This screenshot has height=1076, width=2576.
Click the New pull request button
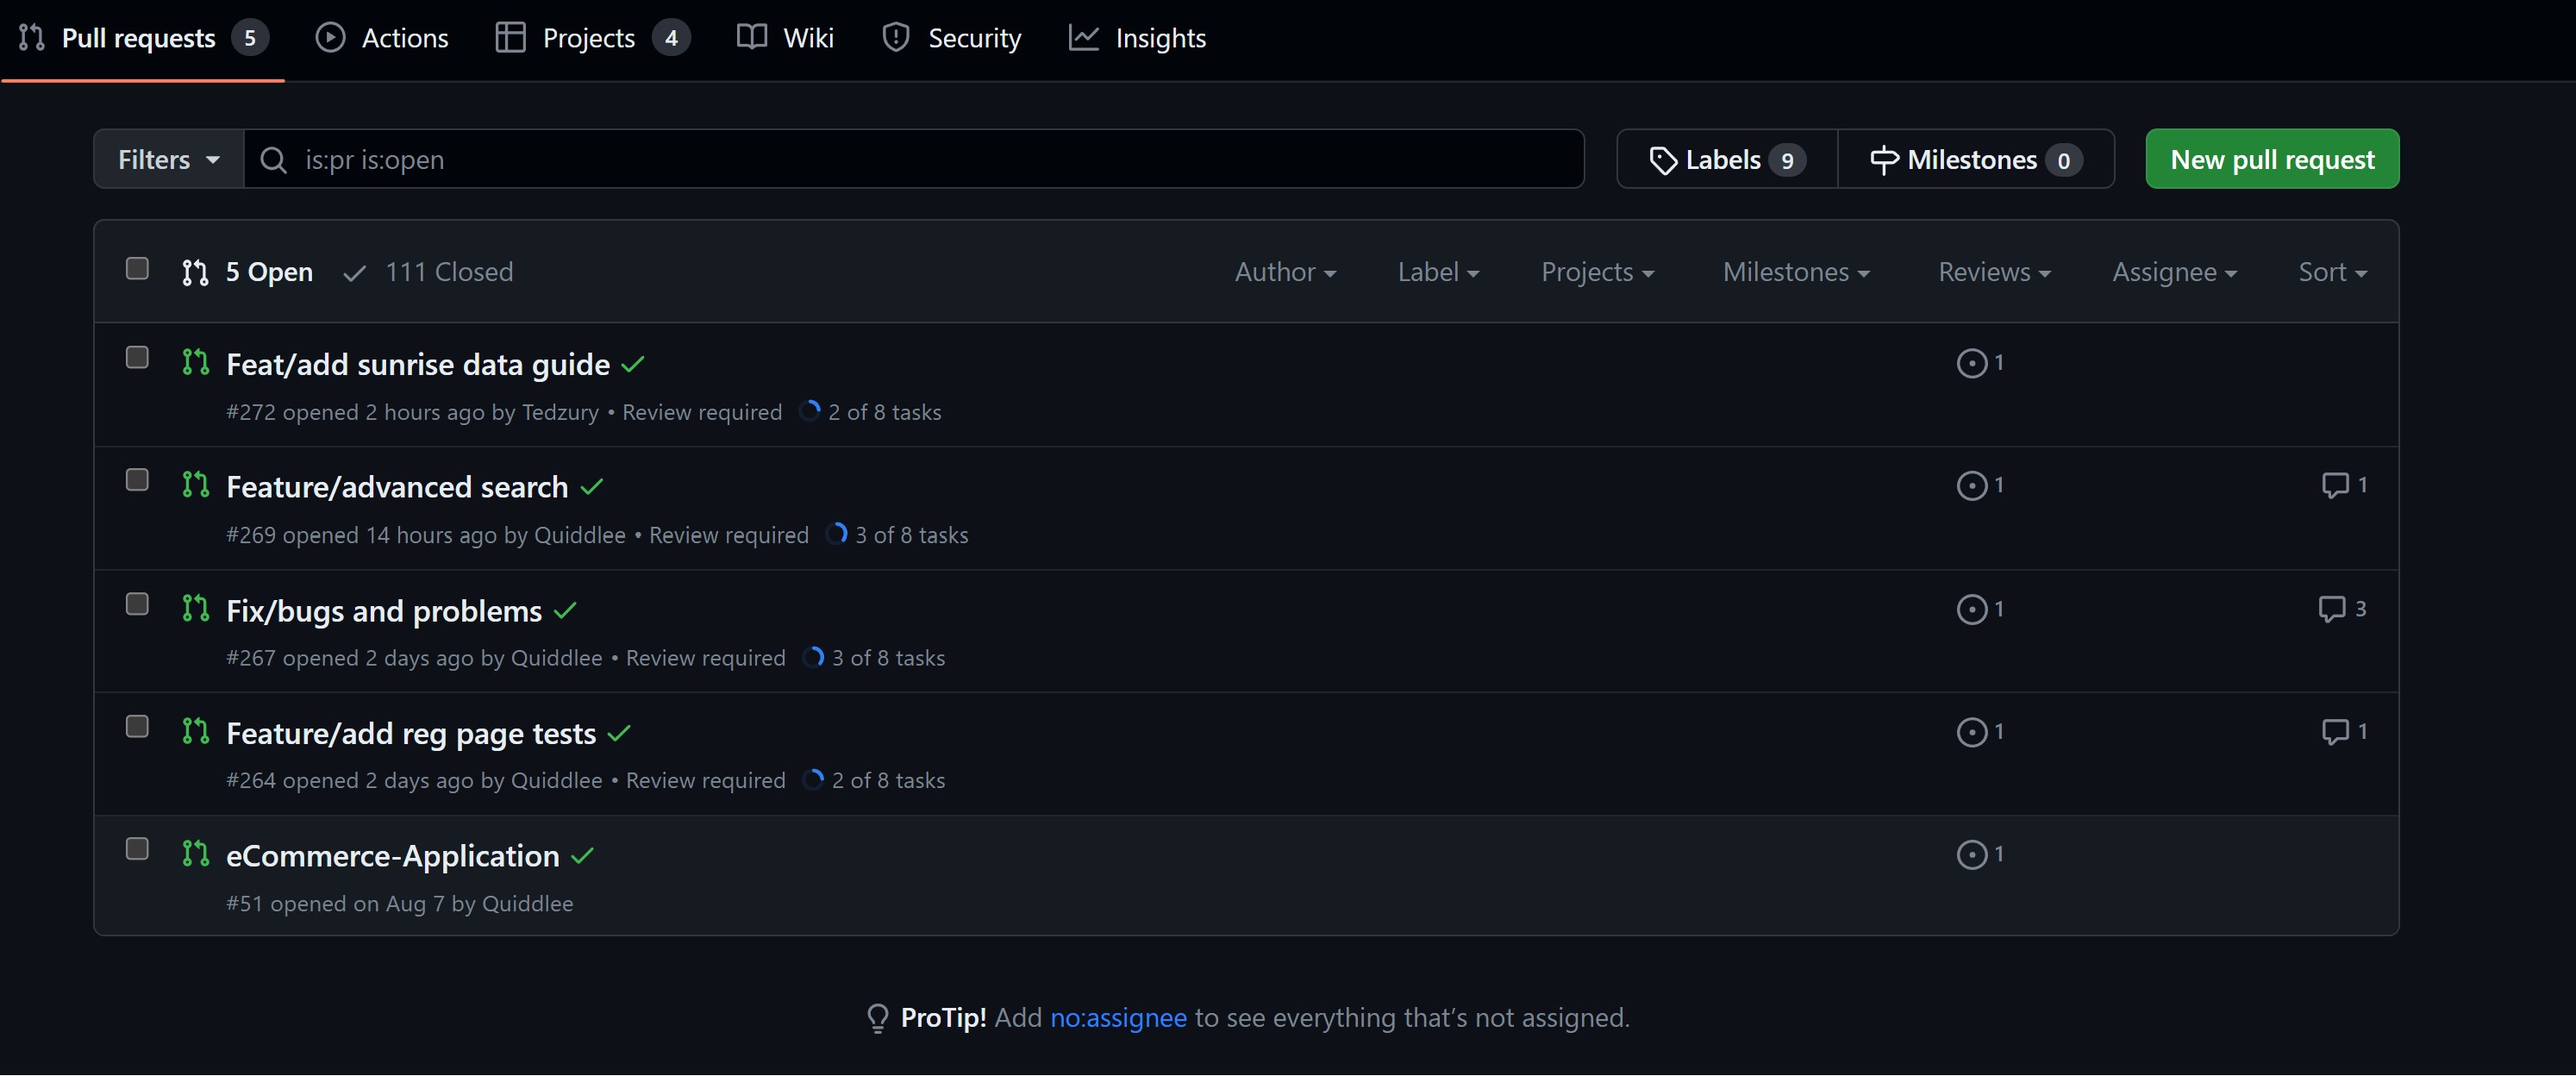[2271, 159]
